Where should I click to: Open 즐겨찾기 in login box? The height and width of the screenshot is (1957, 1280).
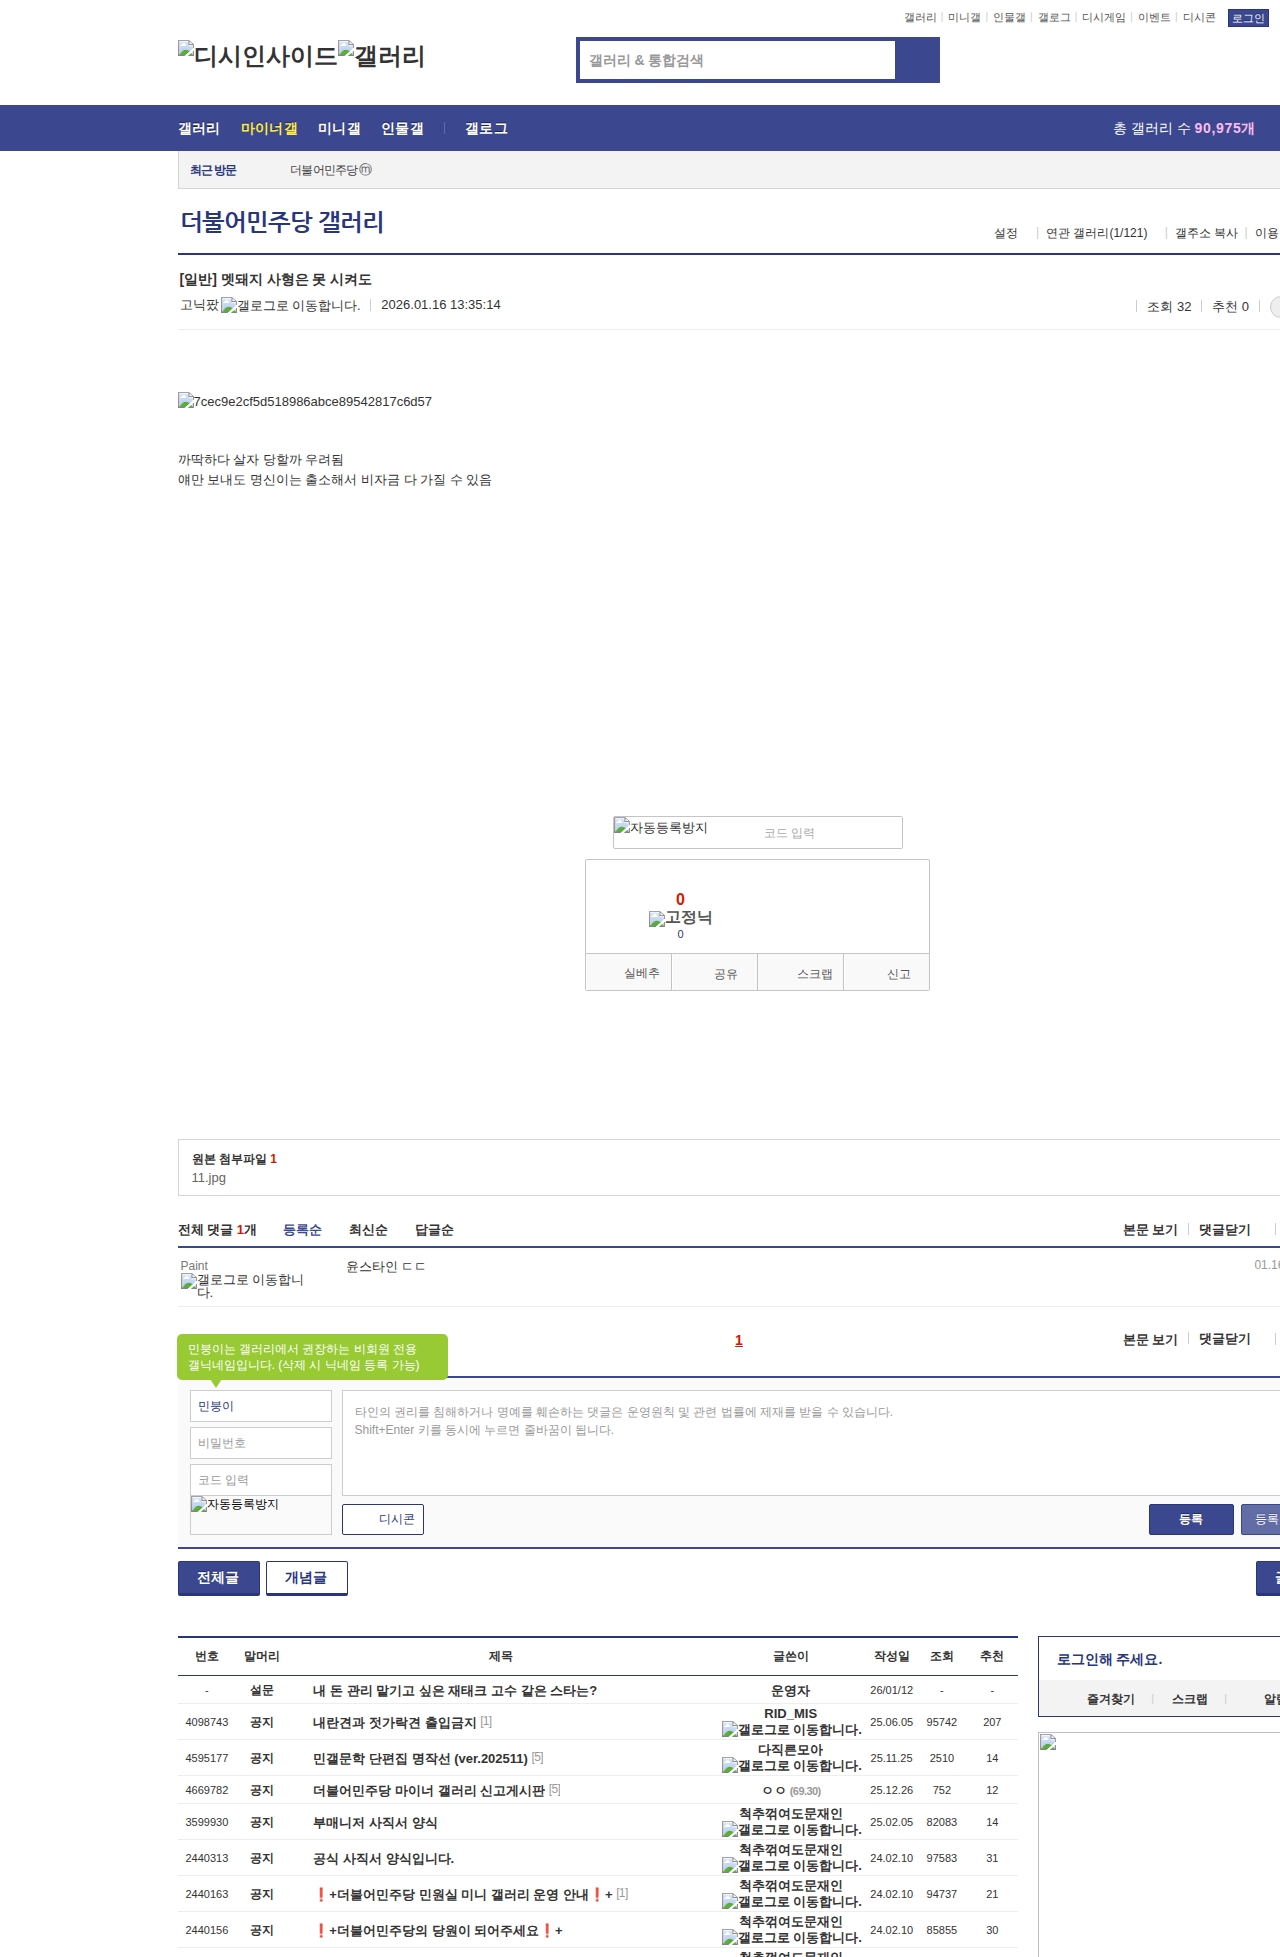coord(1111,1699)
